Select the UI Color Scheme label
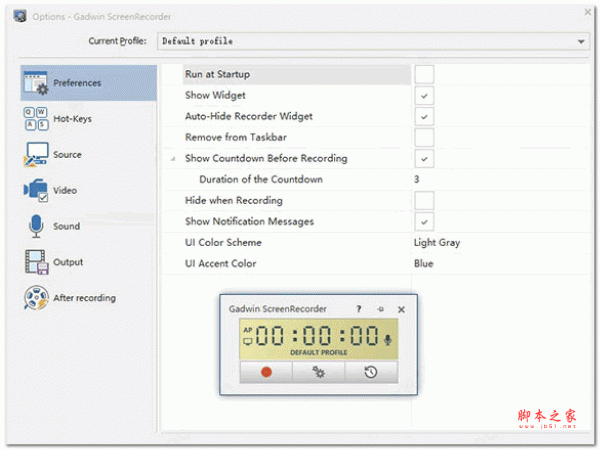 click(223, 243)
